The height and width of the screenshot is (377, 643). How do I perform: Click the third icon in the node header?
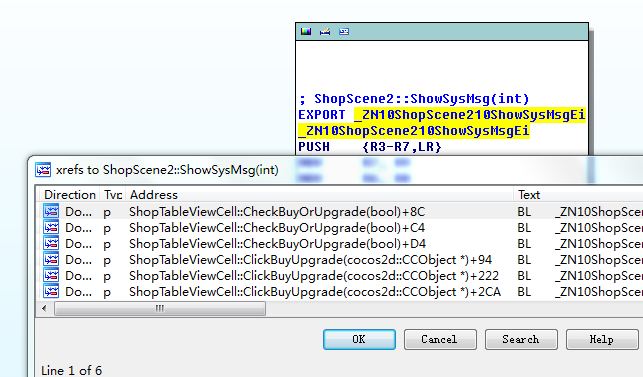click(x=344, y=32)
